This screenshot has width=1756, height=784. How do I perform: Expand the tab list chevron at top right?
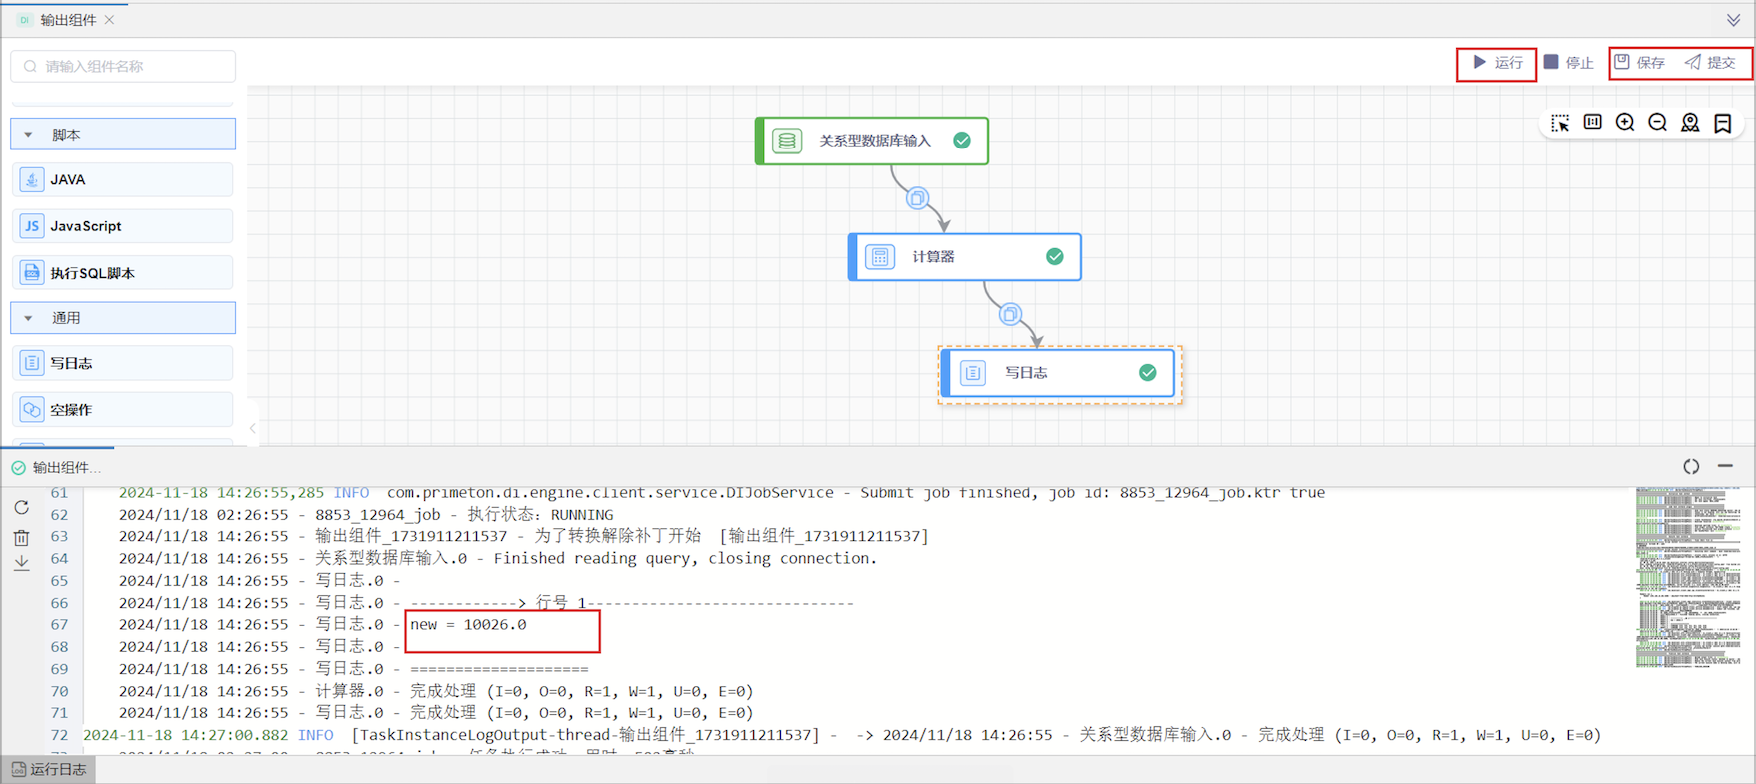1733,20
